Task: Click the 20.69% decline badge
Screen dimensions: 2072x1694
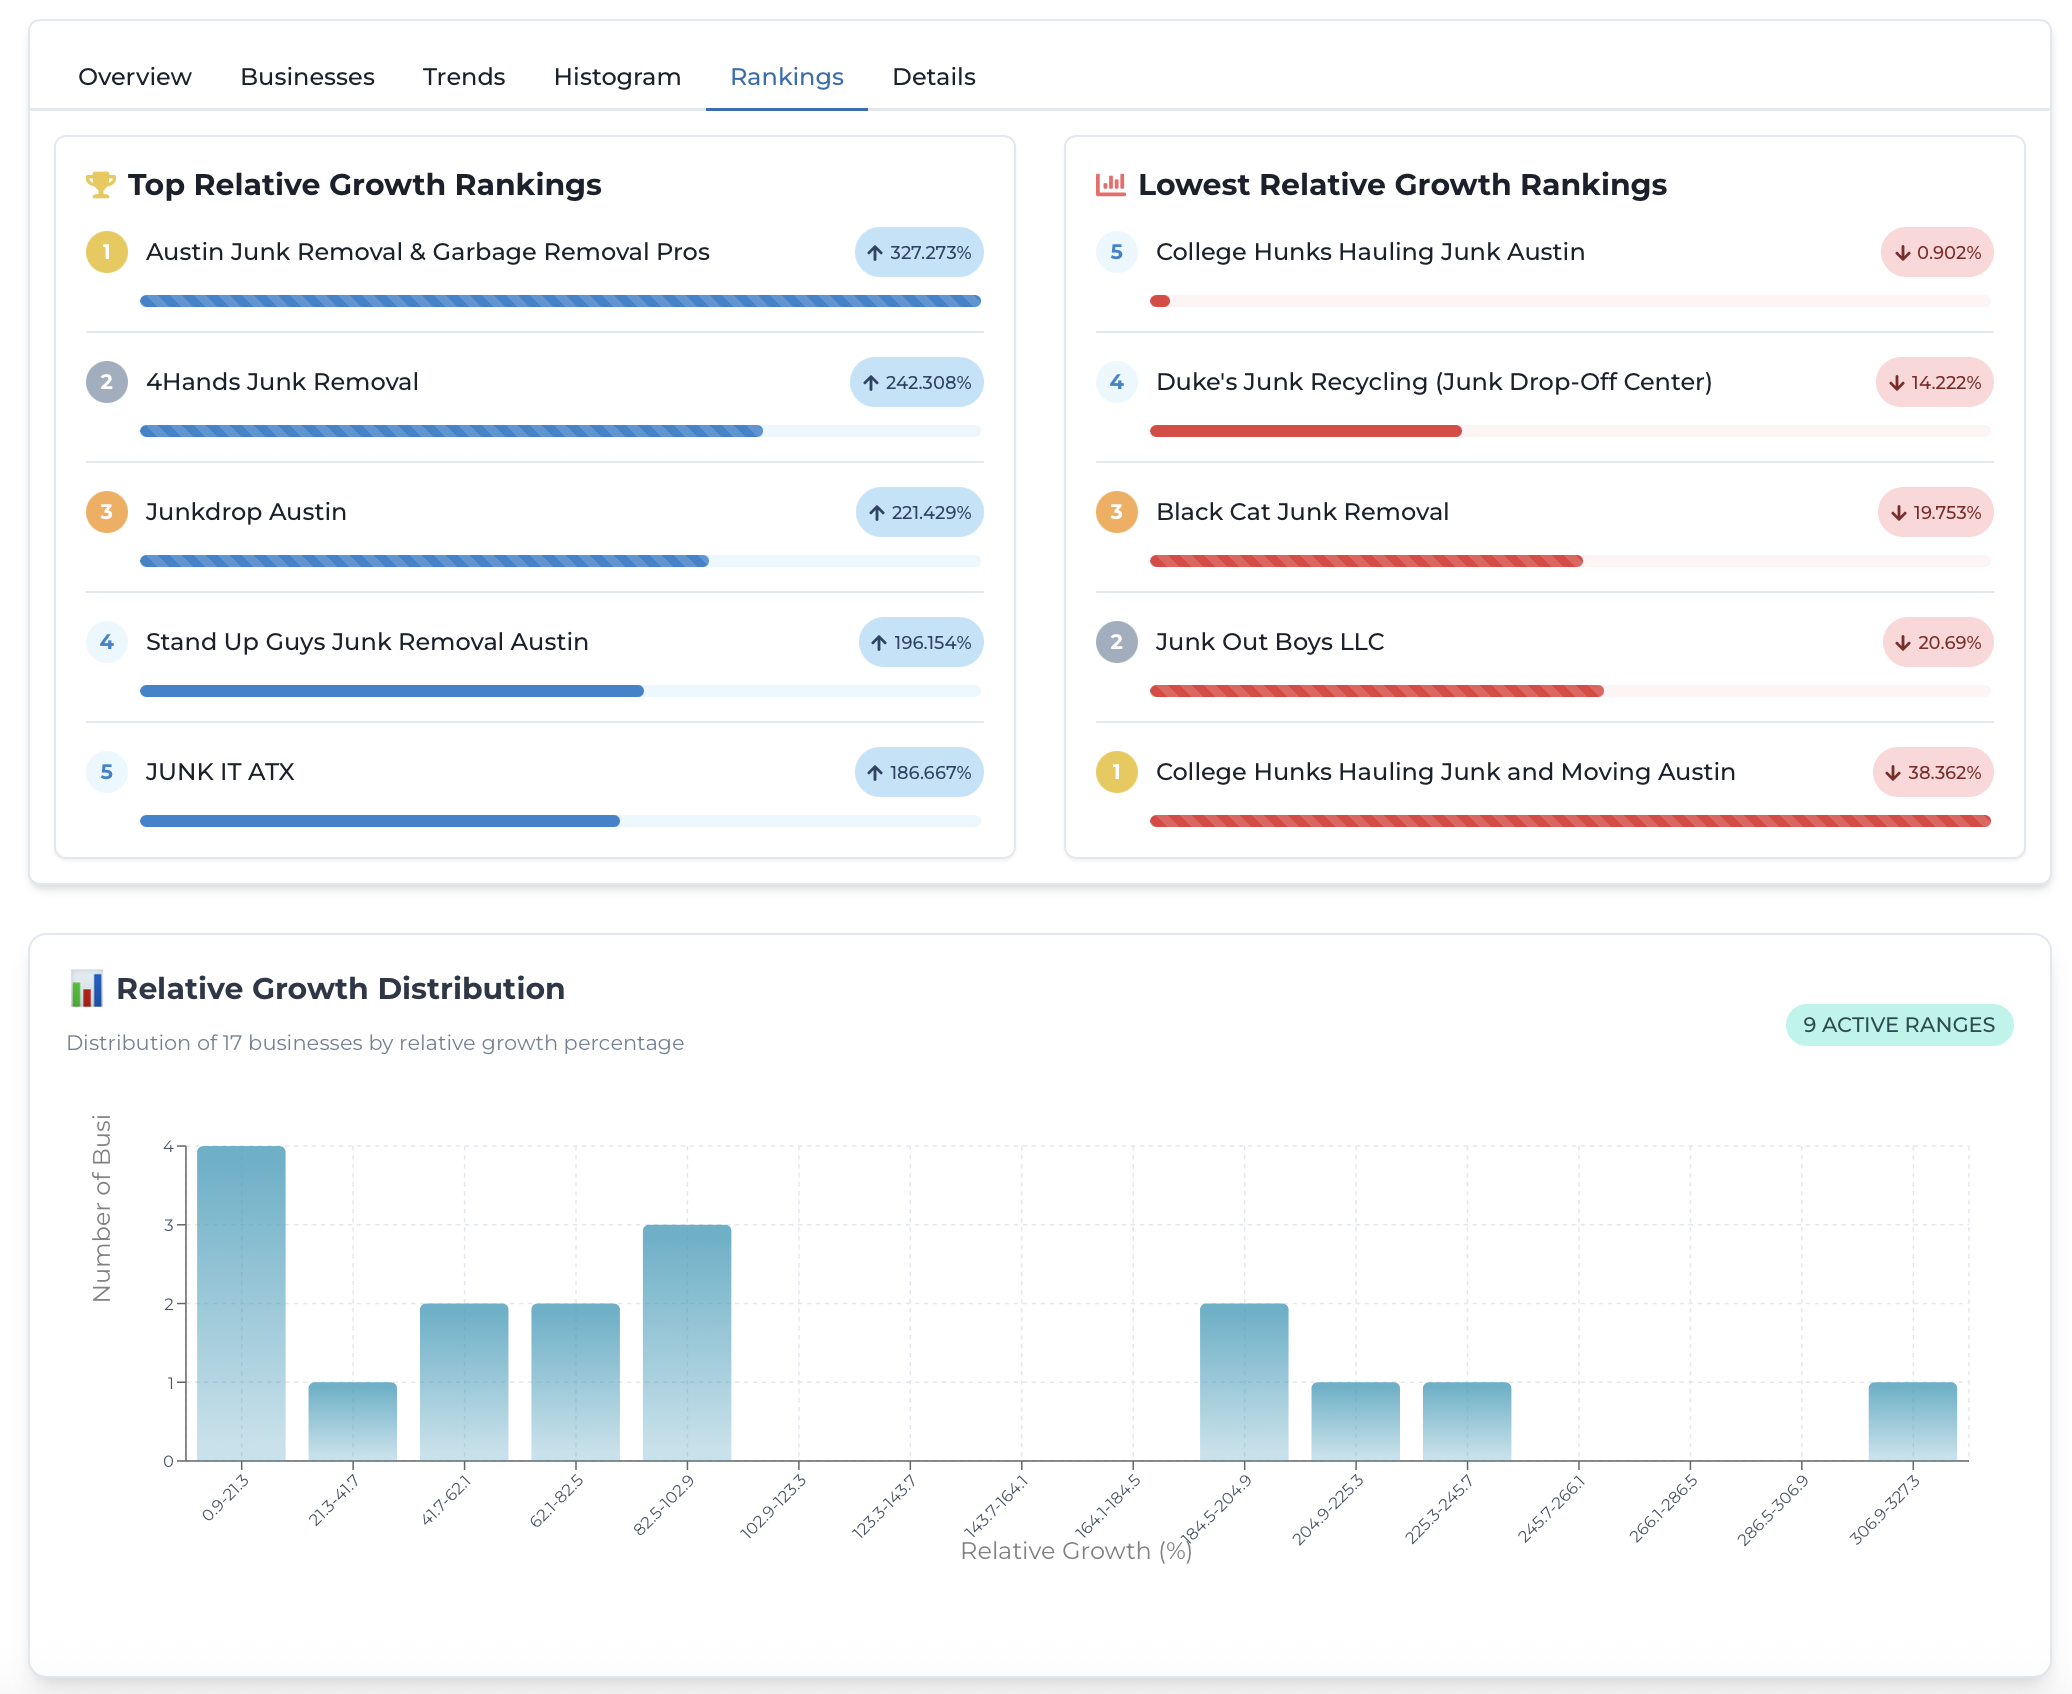Action: pos(1938,642)
